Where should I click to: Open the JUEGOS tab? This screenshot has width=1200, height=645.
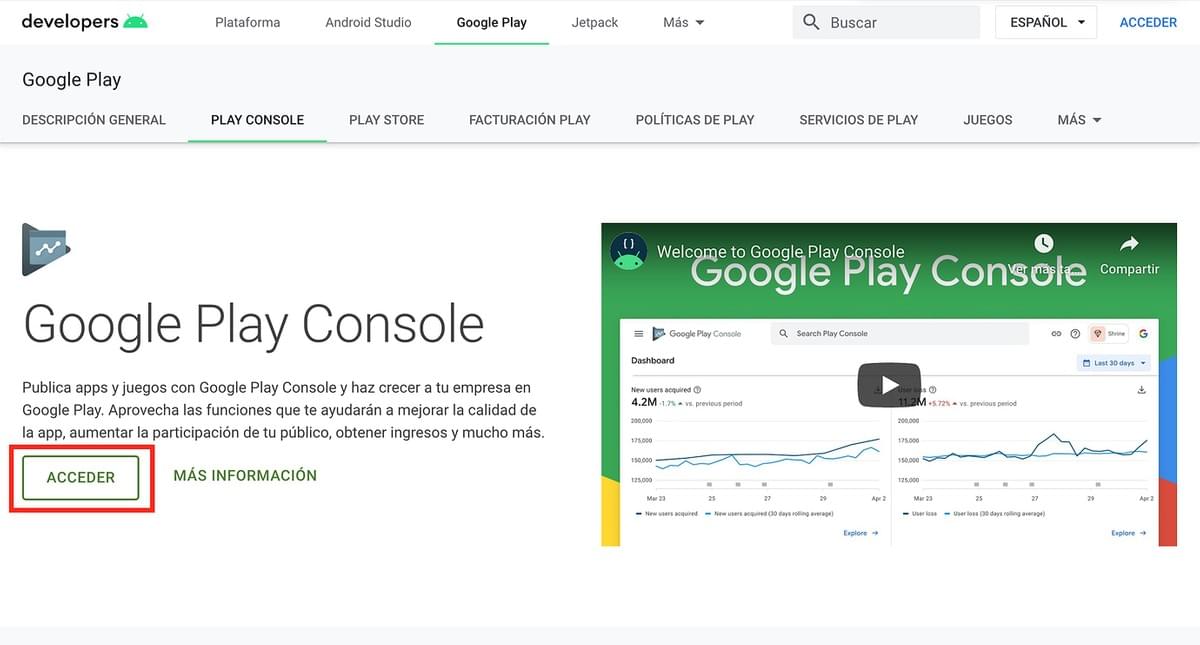pyautogui.click(x=988, y=120)
